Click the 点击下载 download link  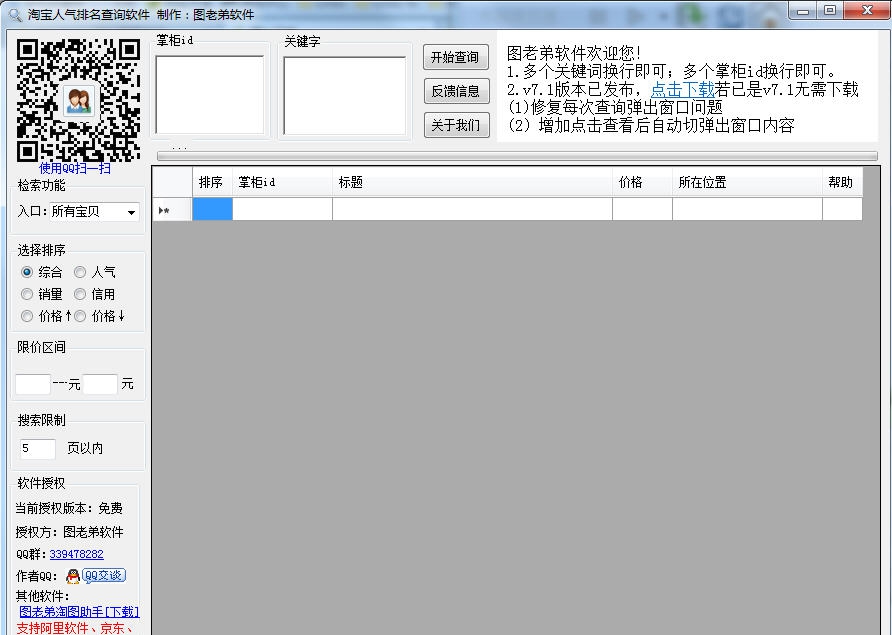(x=682, y=89)
